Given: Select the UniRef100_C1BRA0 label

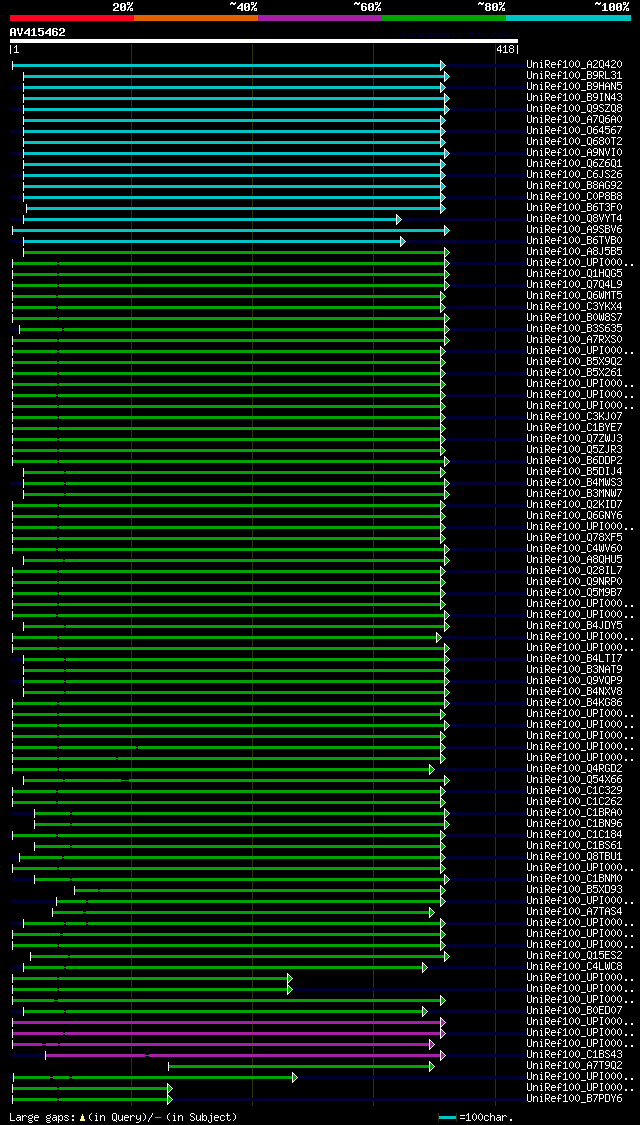Looking at the screenshot, I should (574, 812).
